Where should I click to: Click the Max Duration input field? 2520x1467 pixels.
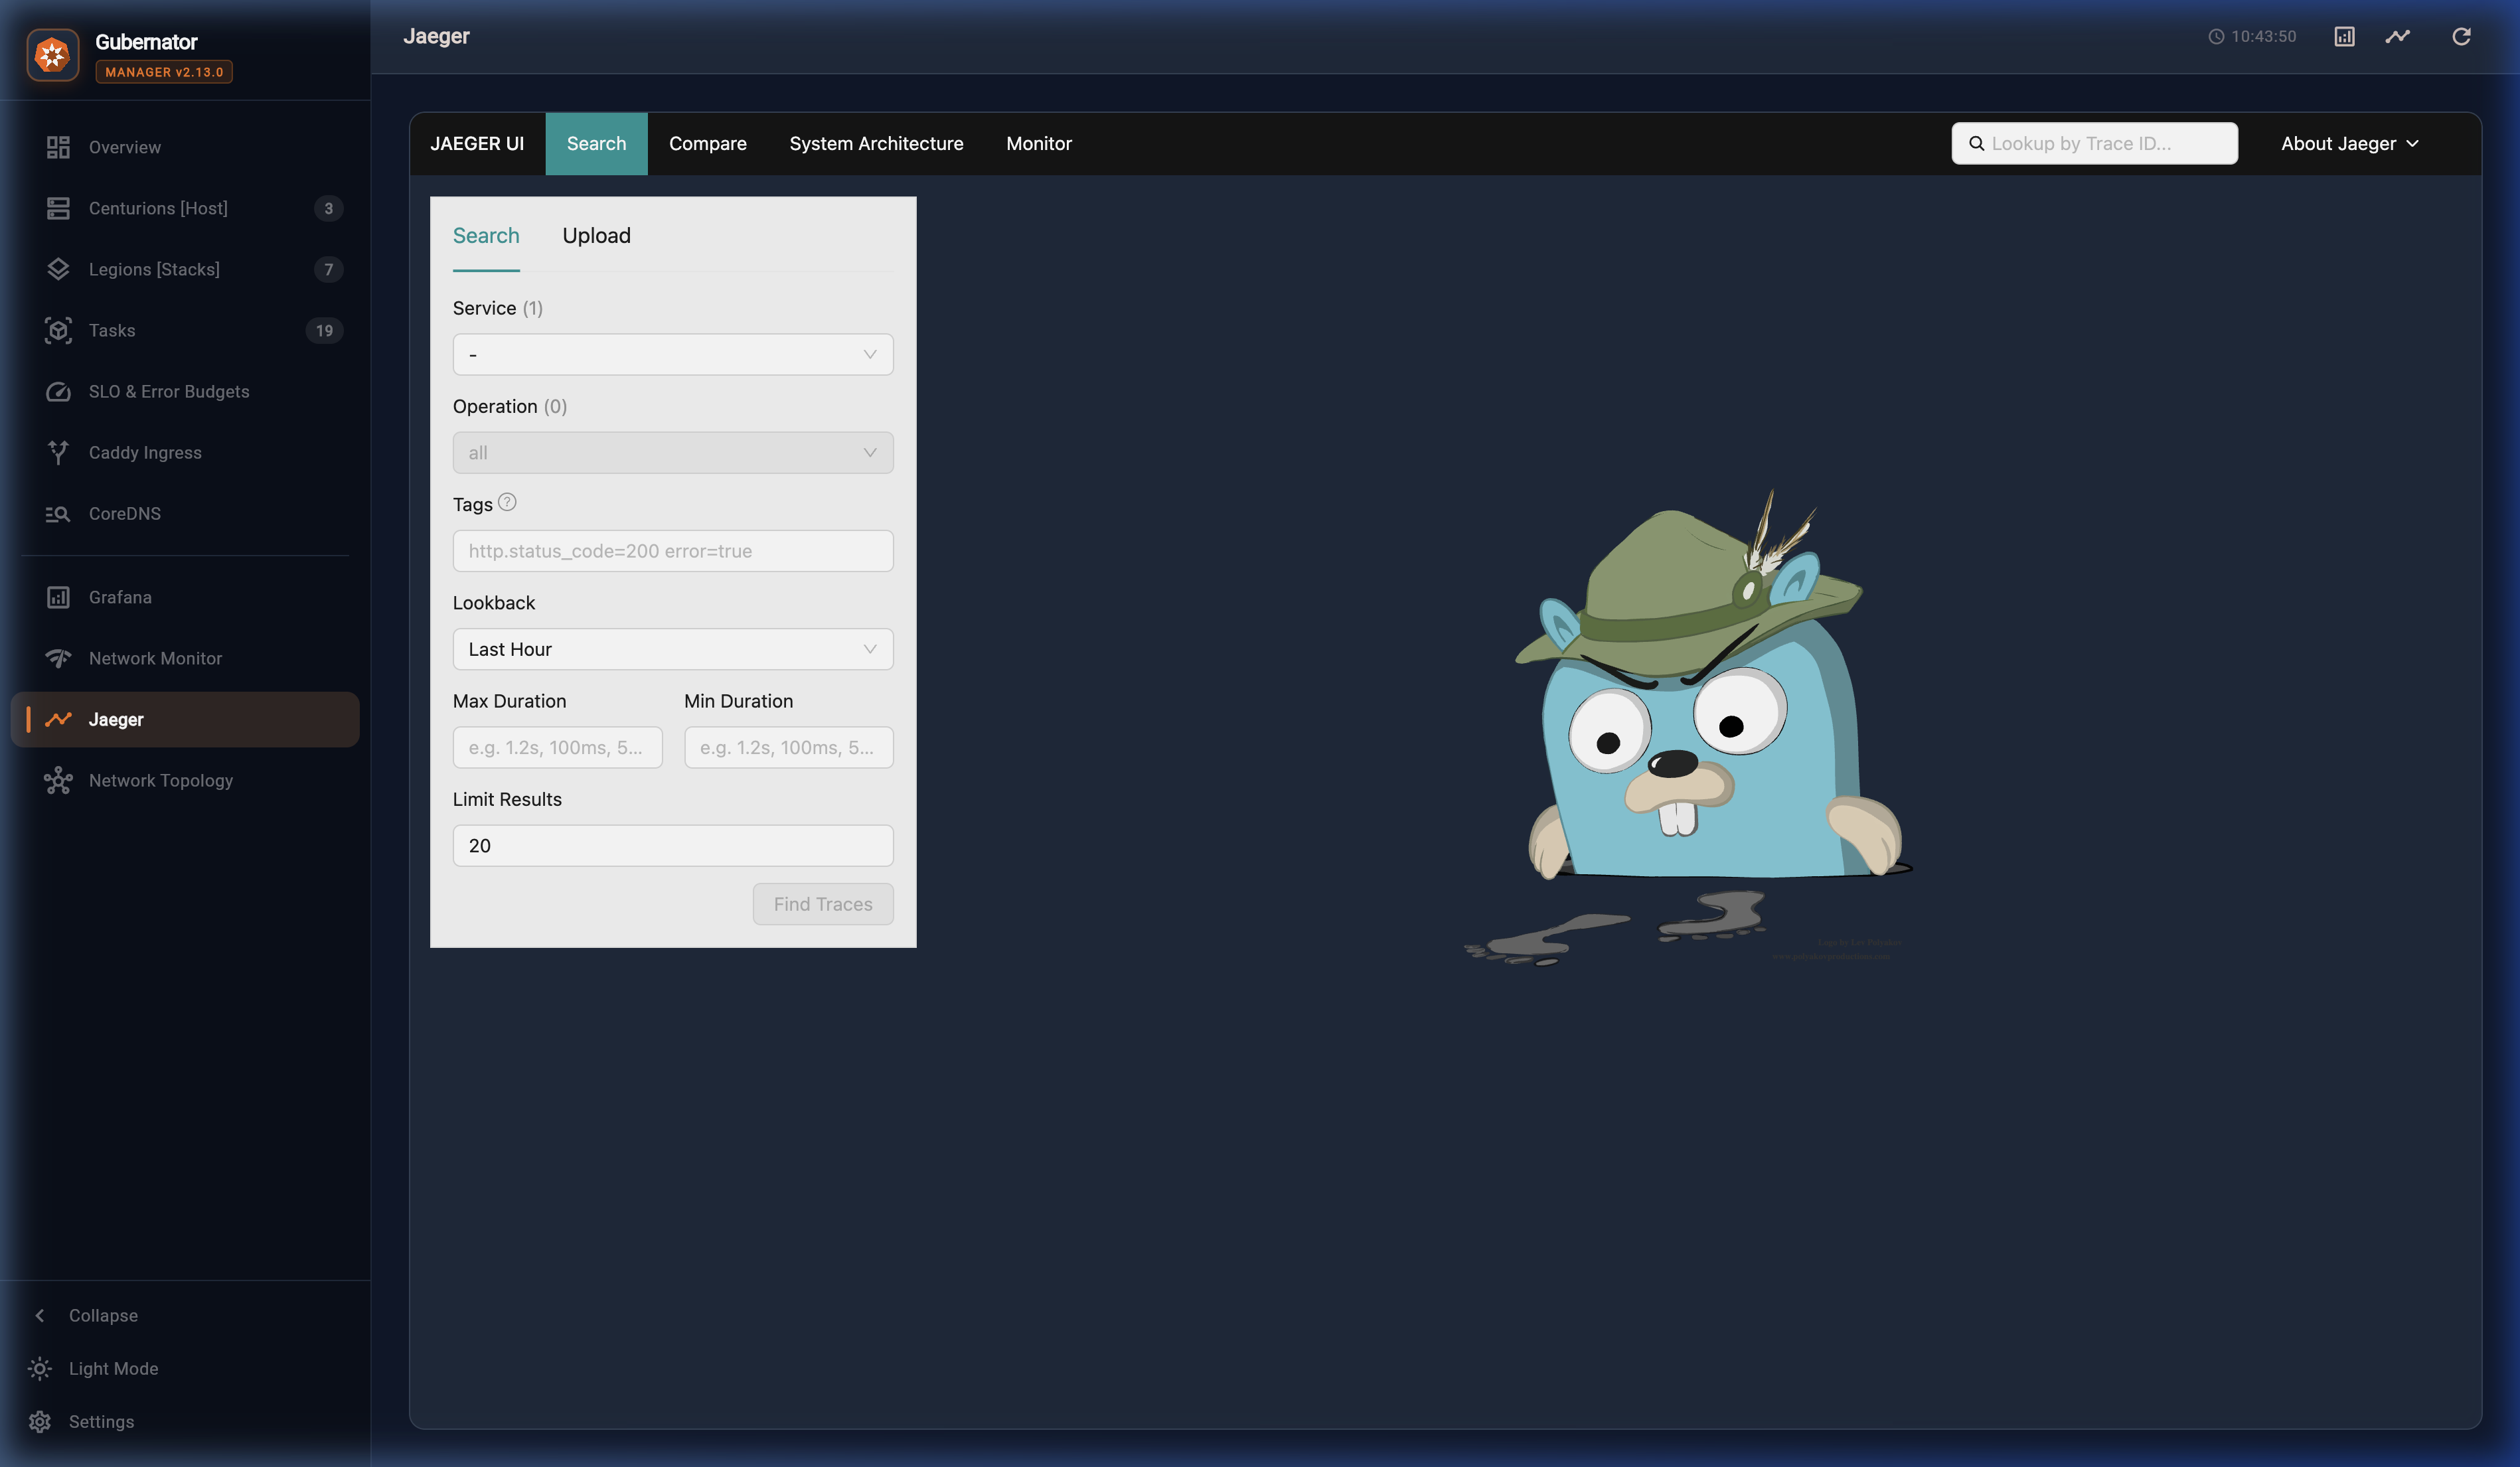click(557, 747)
